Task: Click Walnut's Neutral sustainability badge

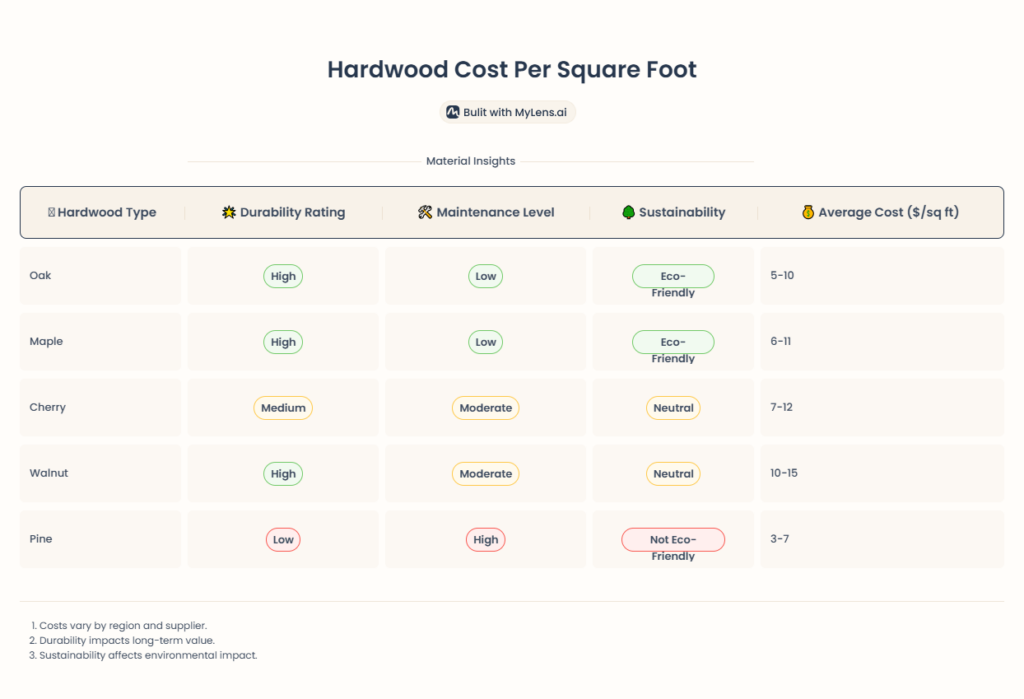Action: [673, 474]
